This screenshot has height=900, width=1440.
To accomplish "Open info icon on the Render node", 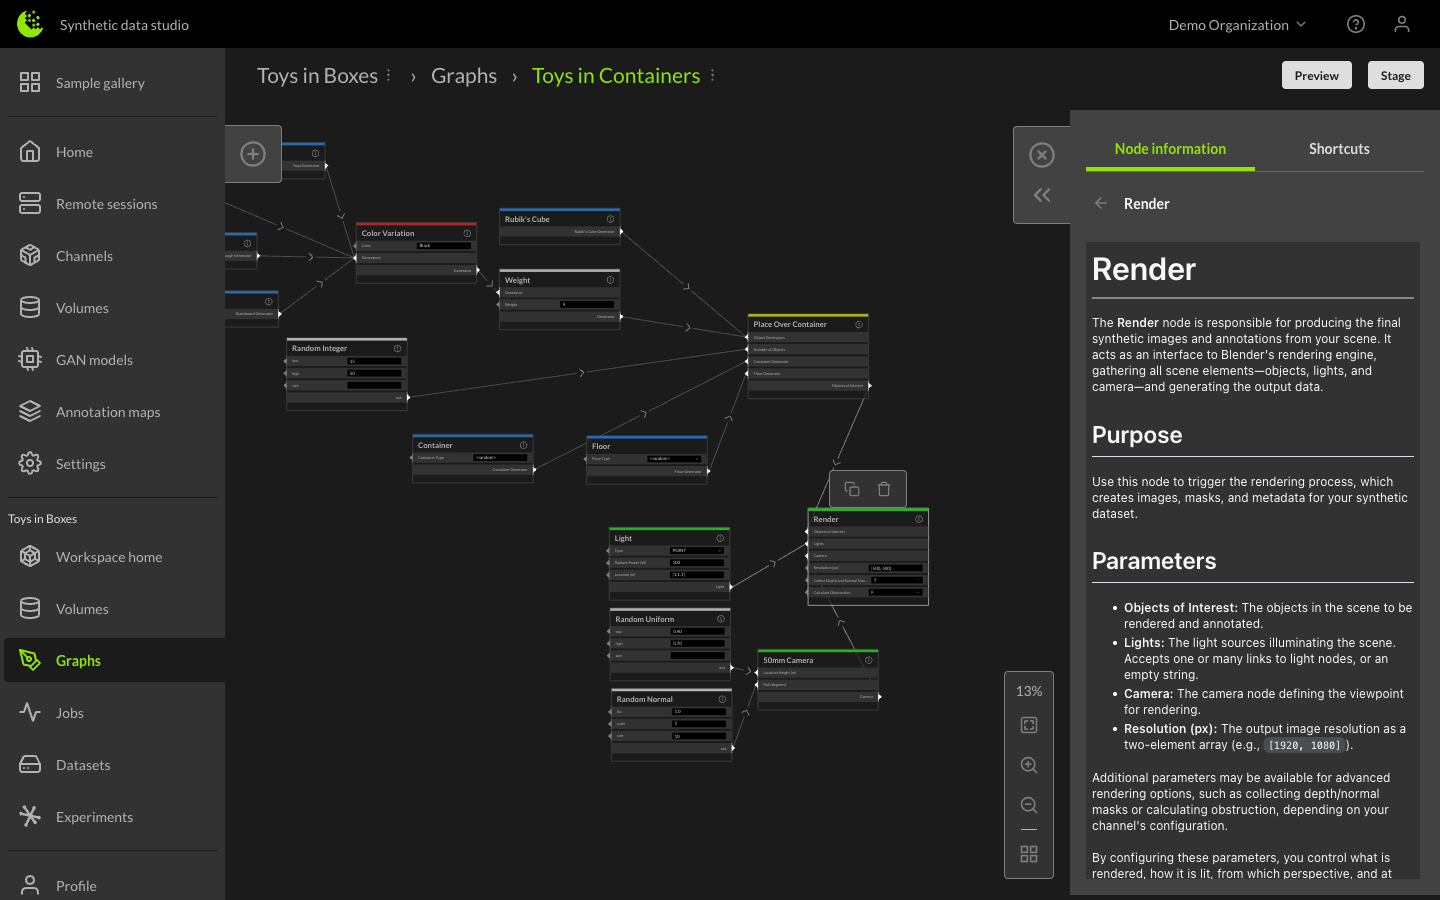I will click(919, 519).
